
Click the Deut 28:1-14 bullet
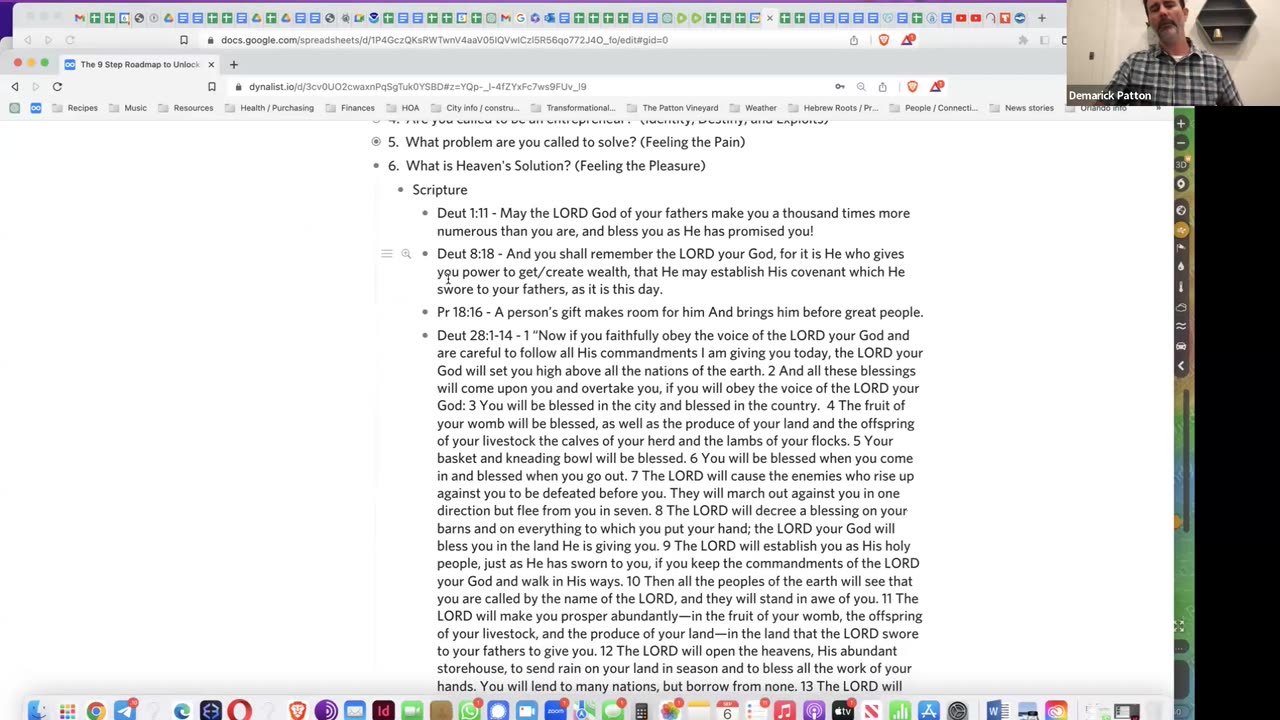click(x=425, y=336)
